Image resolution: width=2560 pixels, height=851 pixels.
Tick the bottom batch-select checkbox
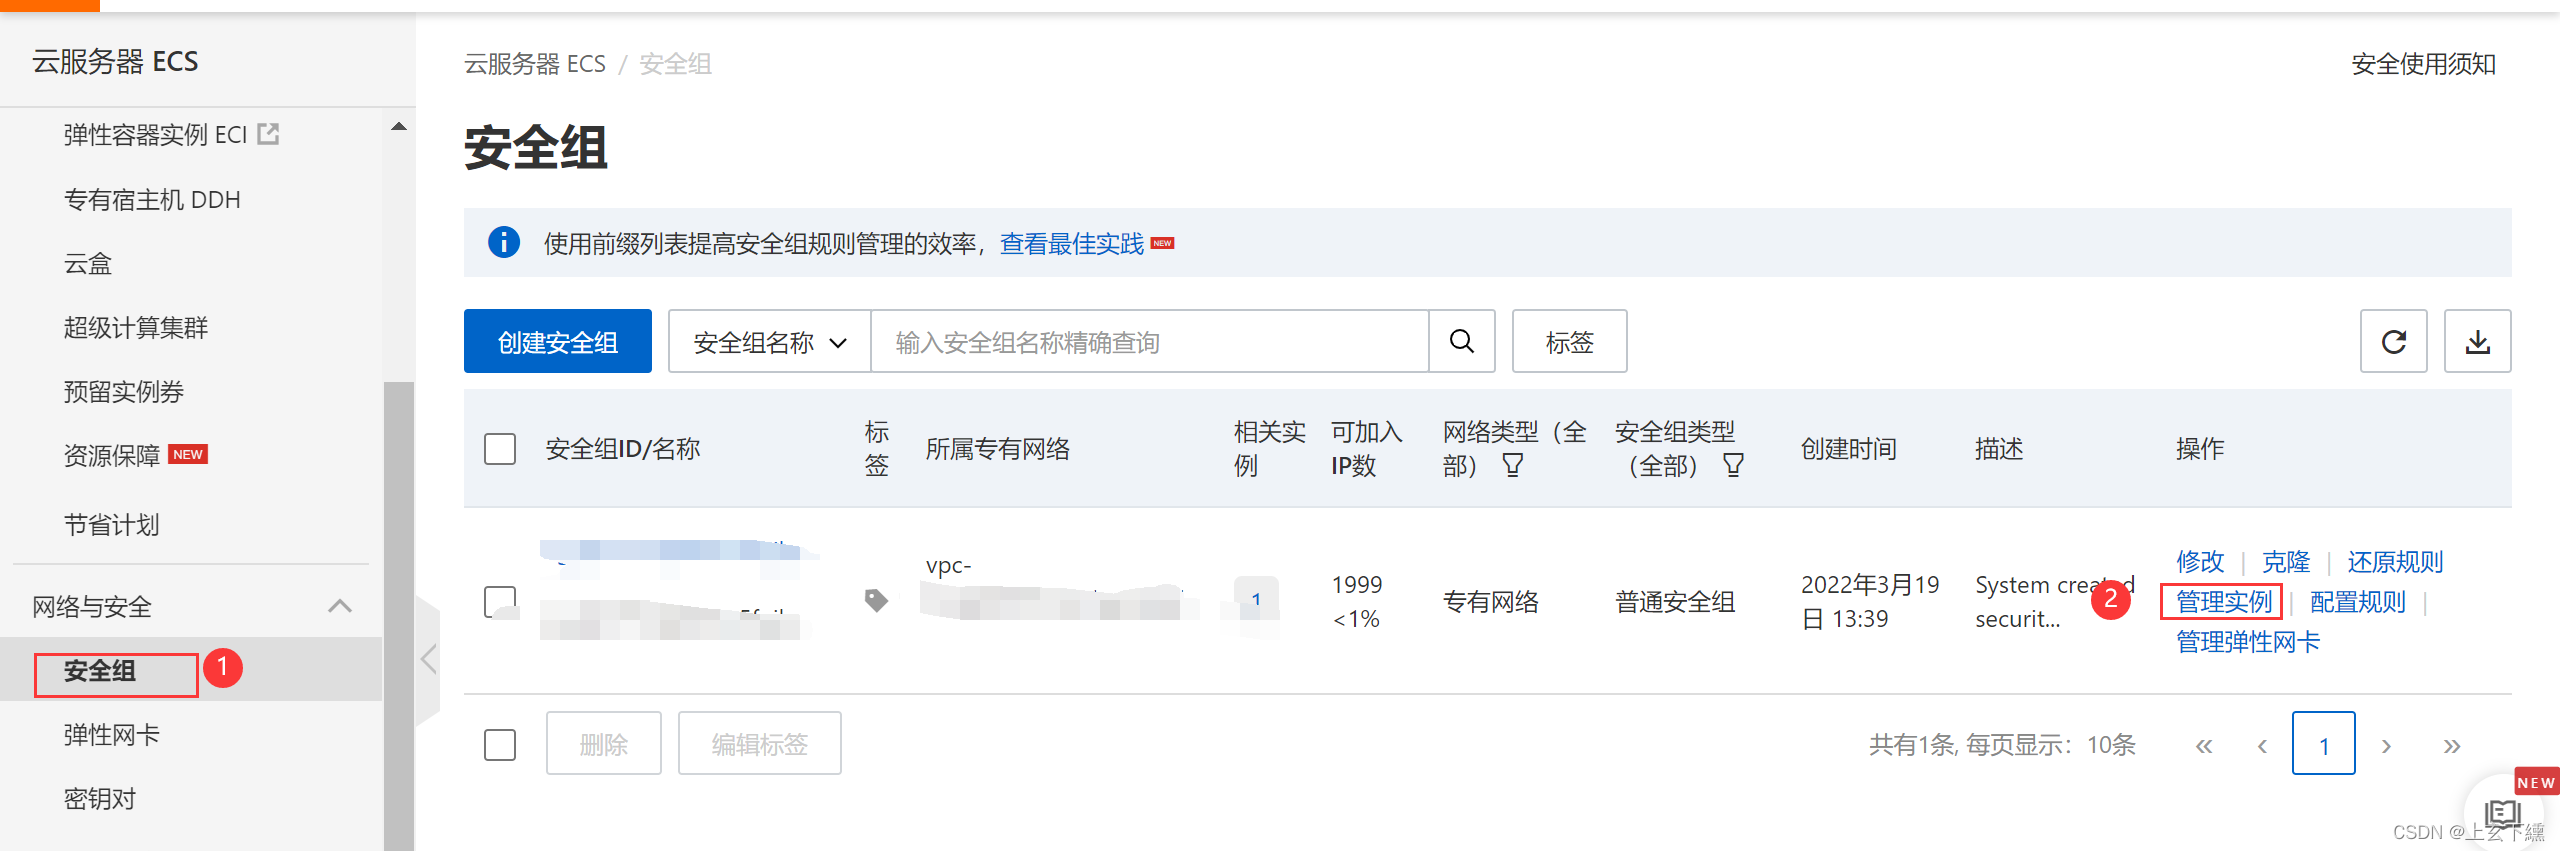click(500, 745)
